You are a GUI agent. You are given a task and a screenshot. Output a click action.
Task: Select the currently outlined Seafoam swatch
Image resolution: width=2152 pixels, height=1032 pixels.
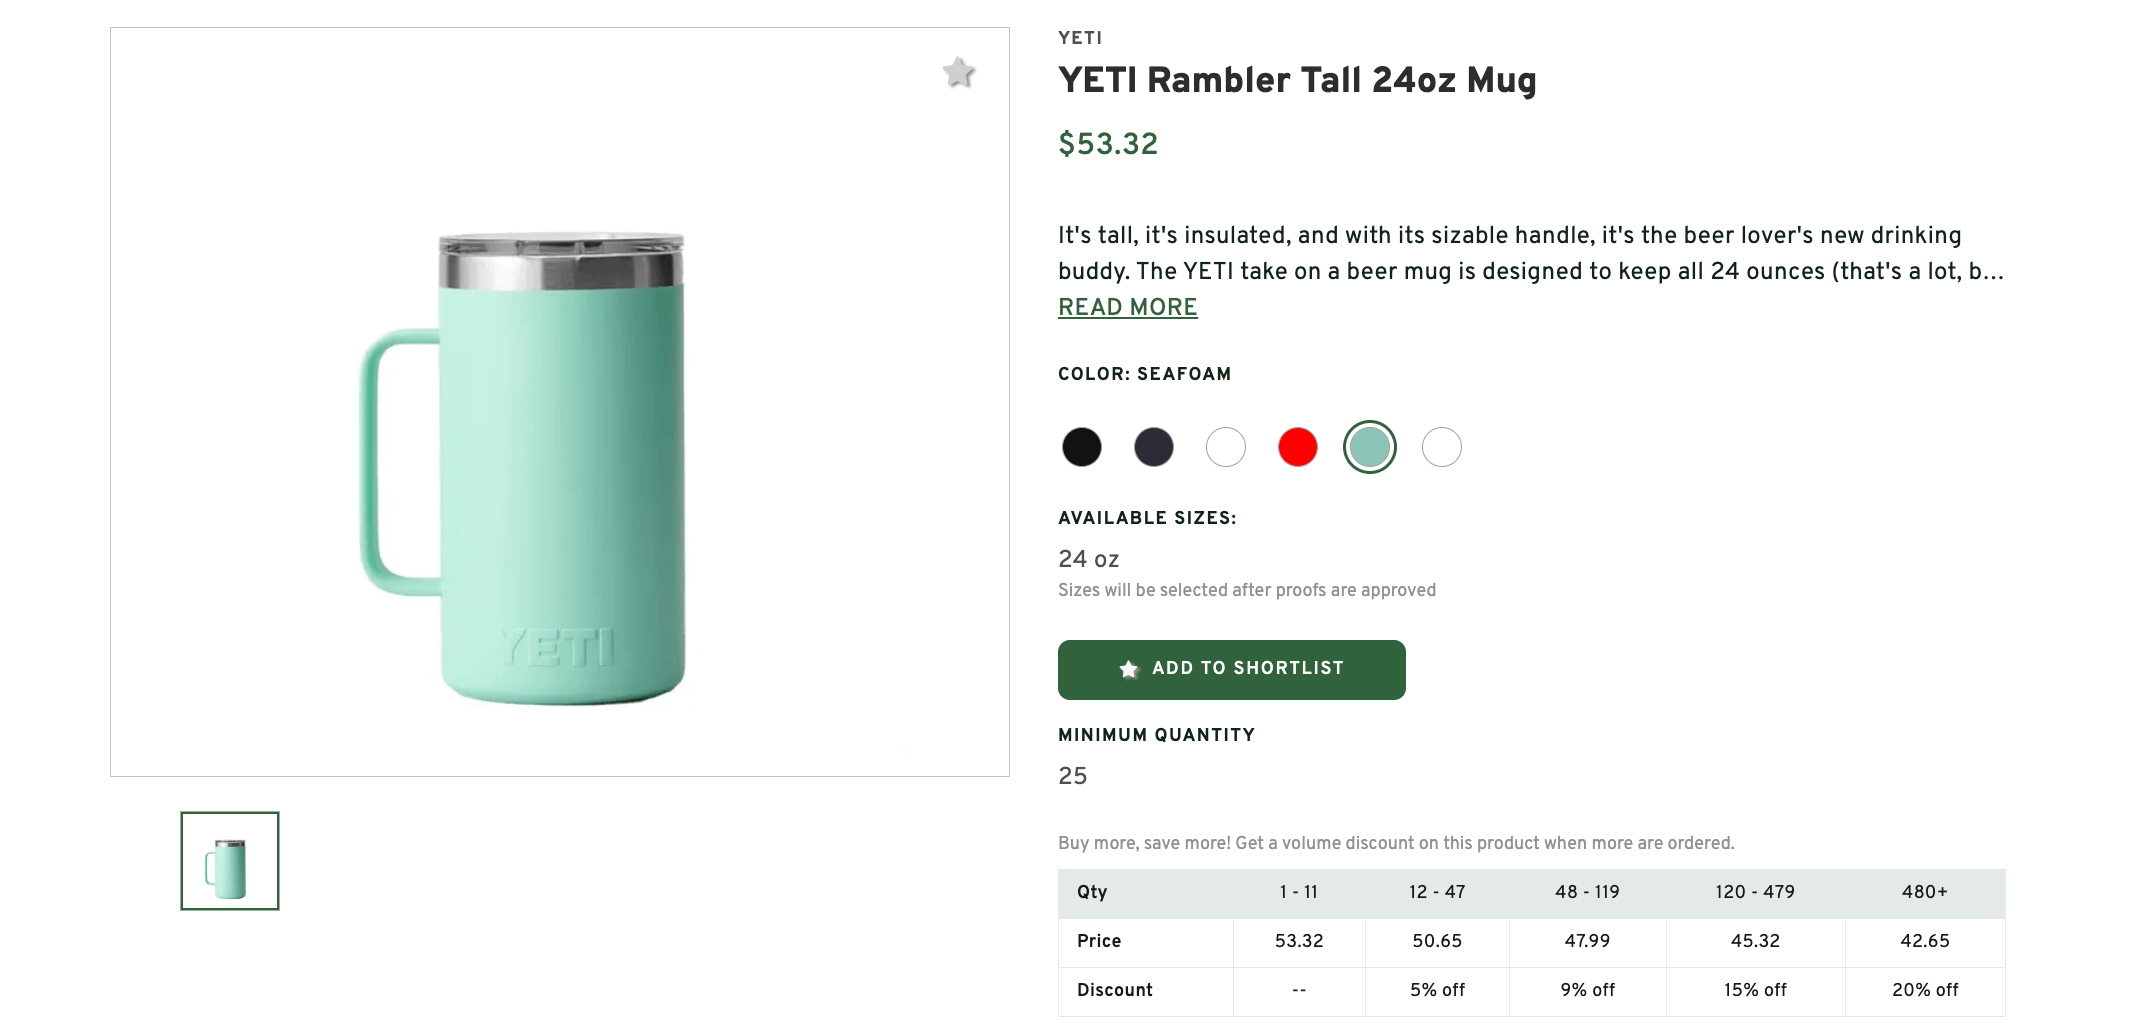(1369, 447)
